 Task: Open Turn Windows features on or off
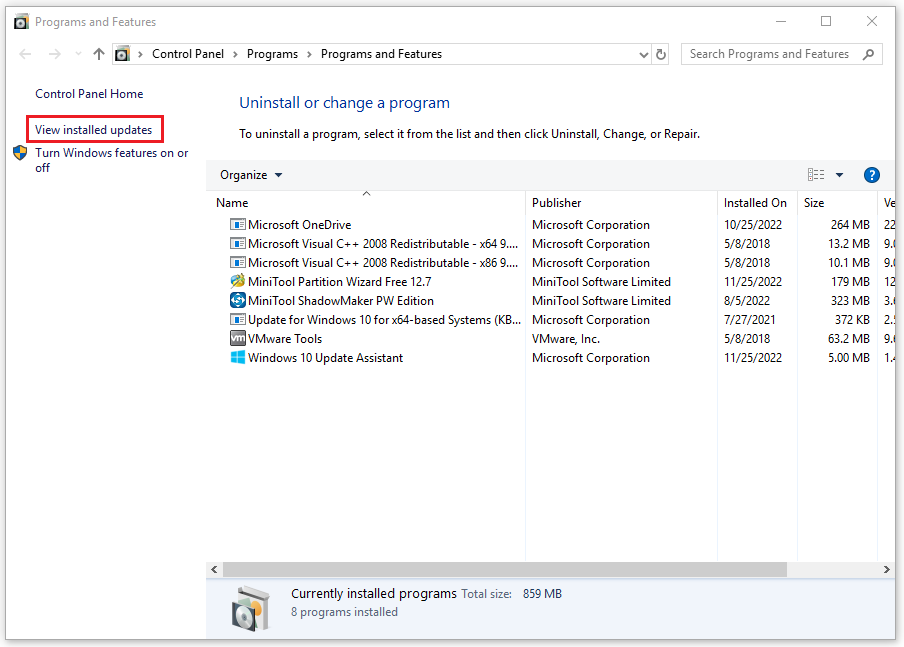(111, 160)
